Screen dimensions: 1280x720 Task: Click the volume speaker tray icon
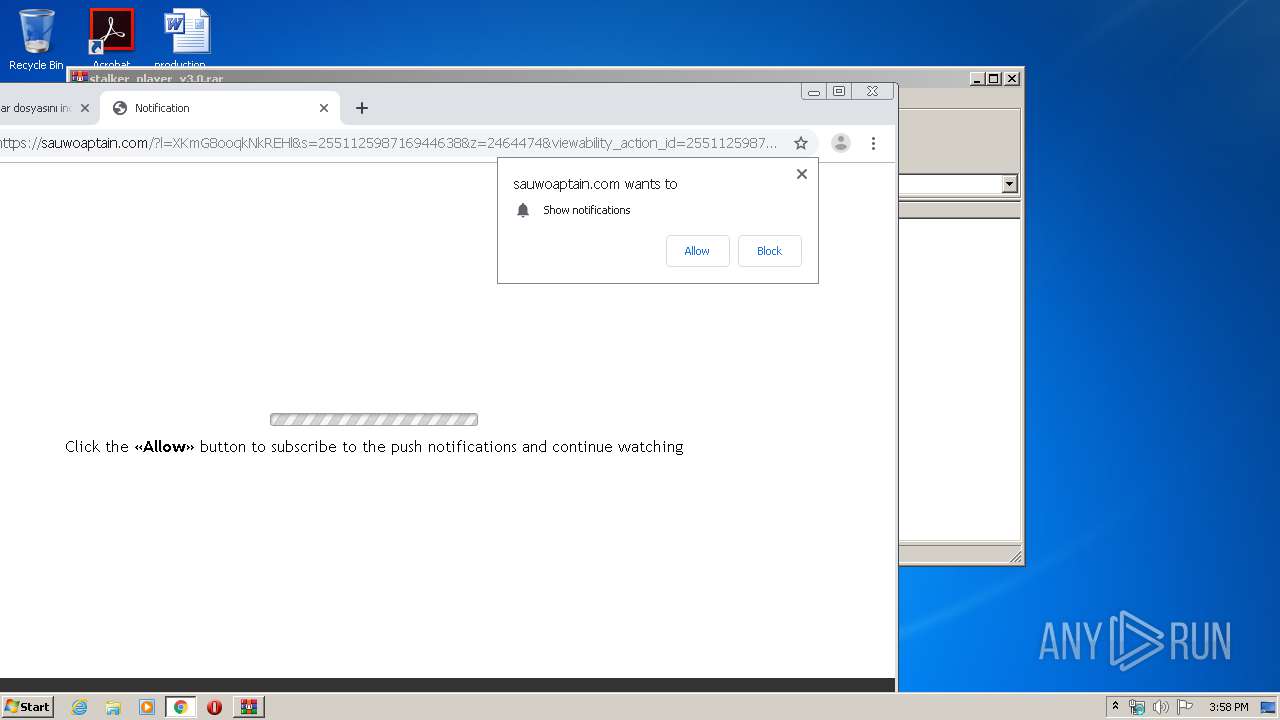[1160, 707]
